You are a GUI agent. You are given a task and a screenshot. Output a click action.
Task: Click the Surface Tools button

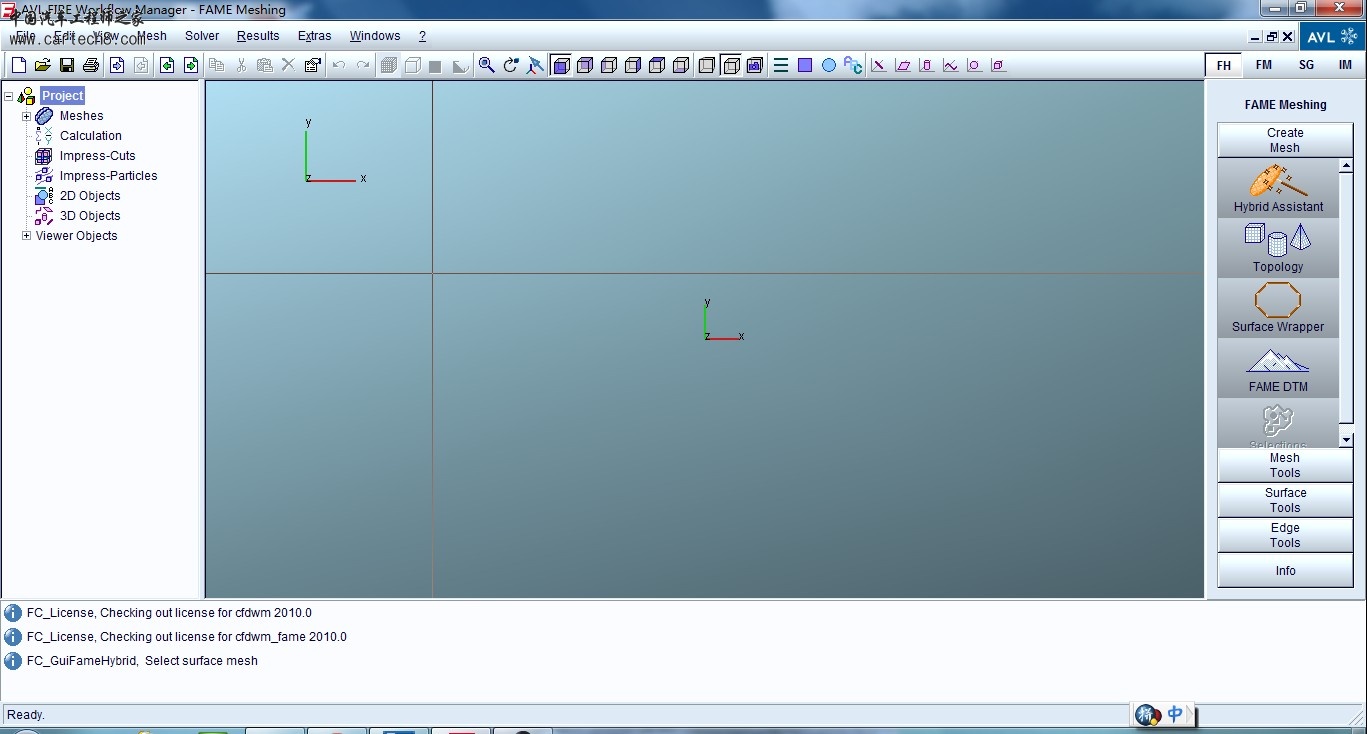(1285, 500)
